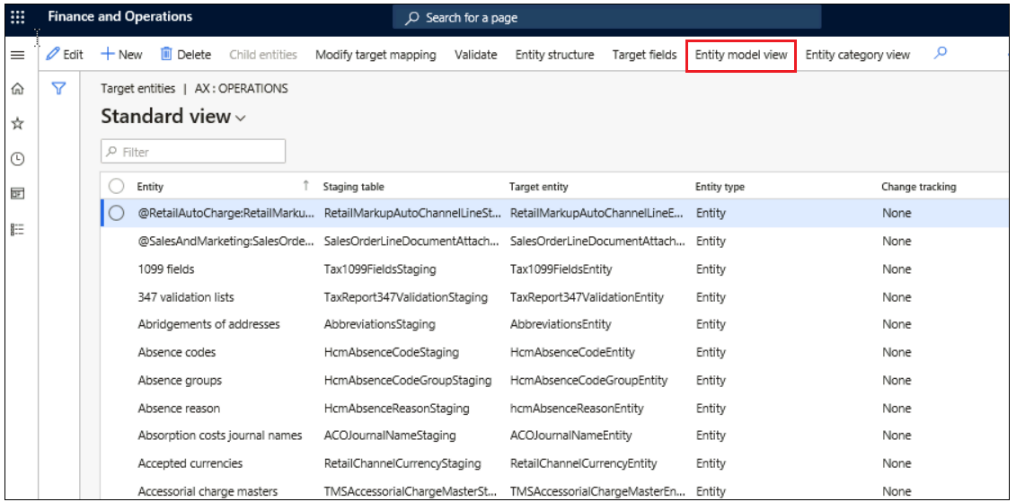Open Target fields
Screen dimensions: 1016x502
pos(645,55)
